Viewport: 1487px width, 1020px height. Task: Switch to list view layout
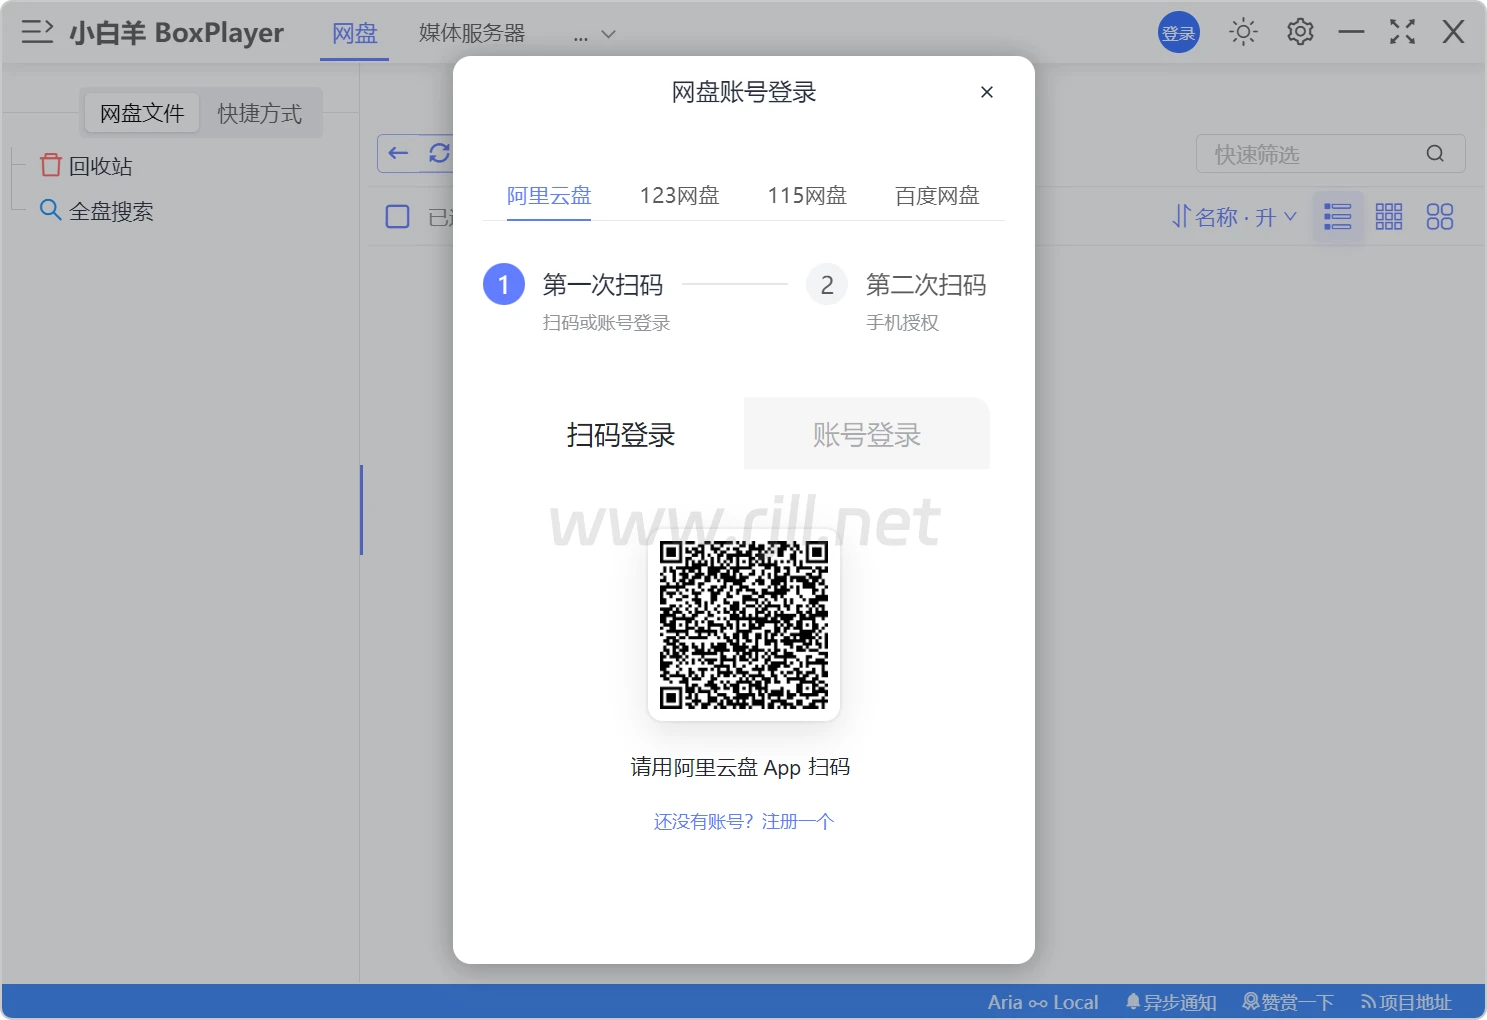(x=1337, y=217)
